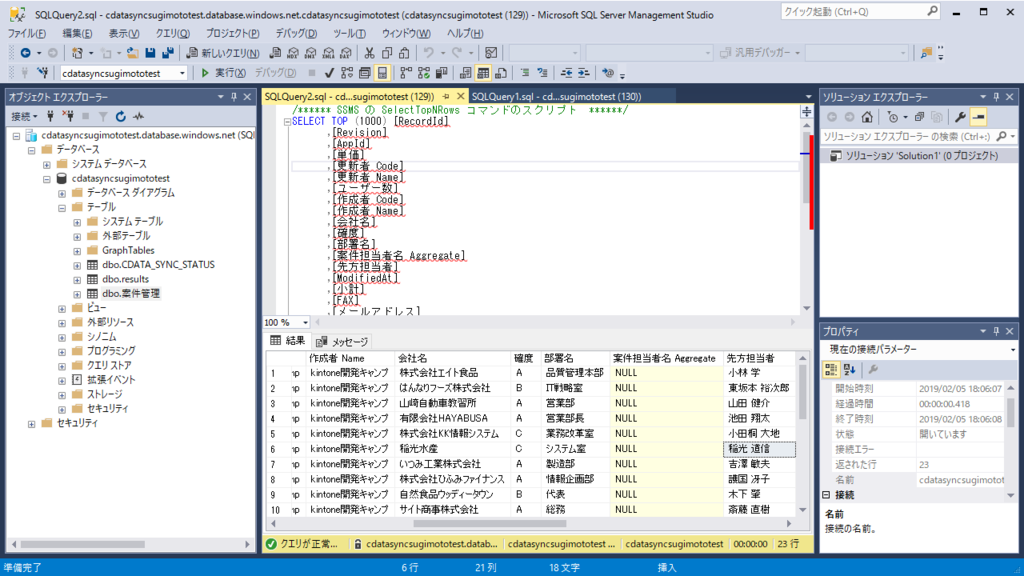Open the クエリ(Q) menu

pos(172,33)
